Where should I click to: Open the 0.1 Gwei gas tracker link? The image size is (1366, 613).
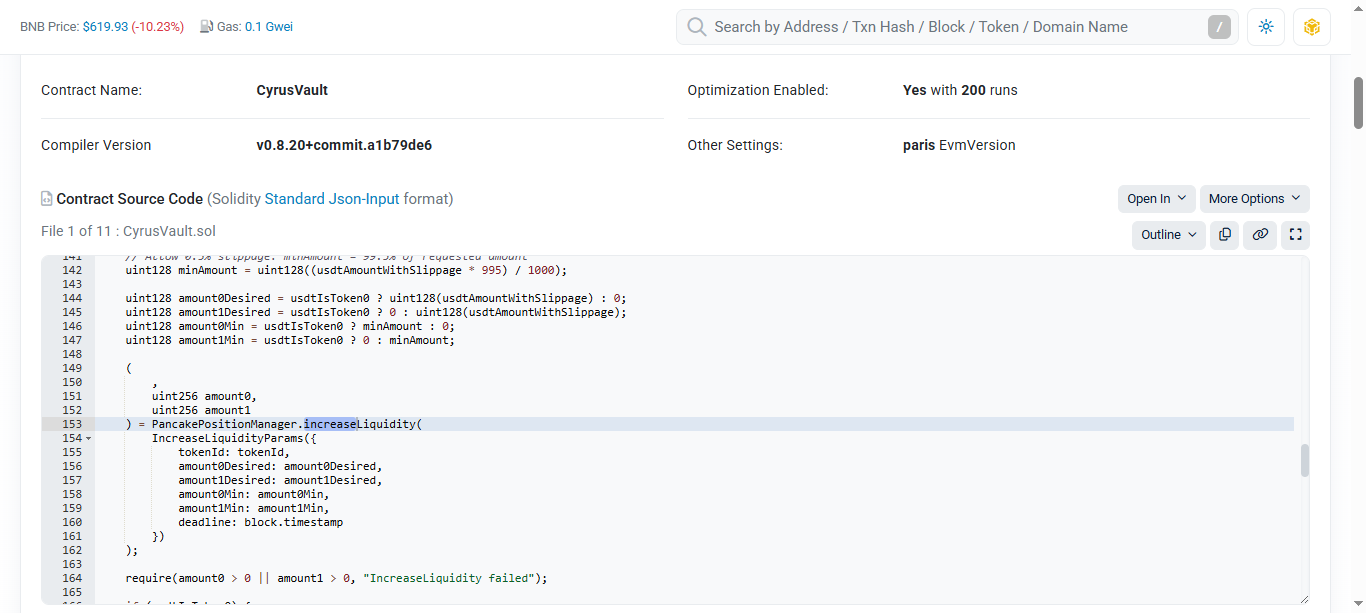pos(267,26)
